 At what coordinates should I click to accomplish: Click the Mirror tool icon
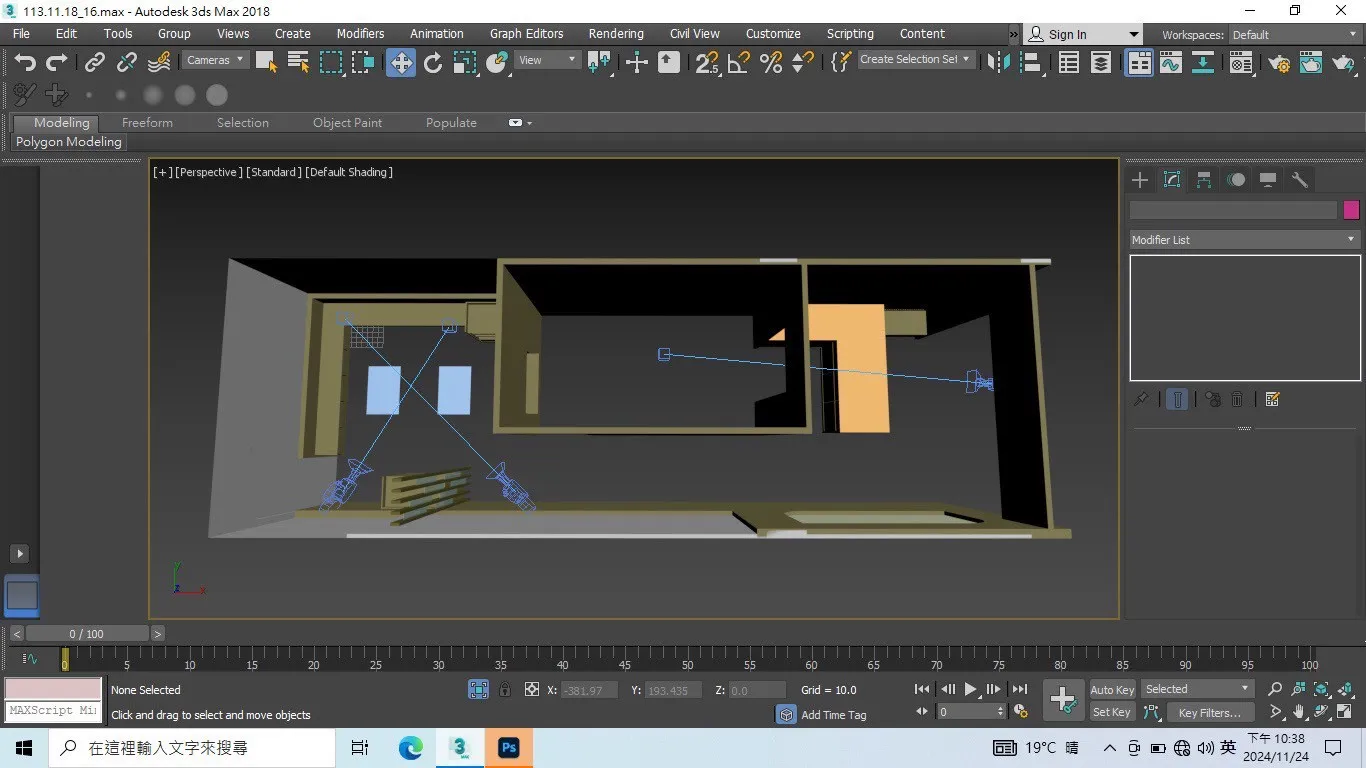998,62
